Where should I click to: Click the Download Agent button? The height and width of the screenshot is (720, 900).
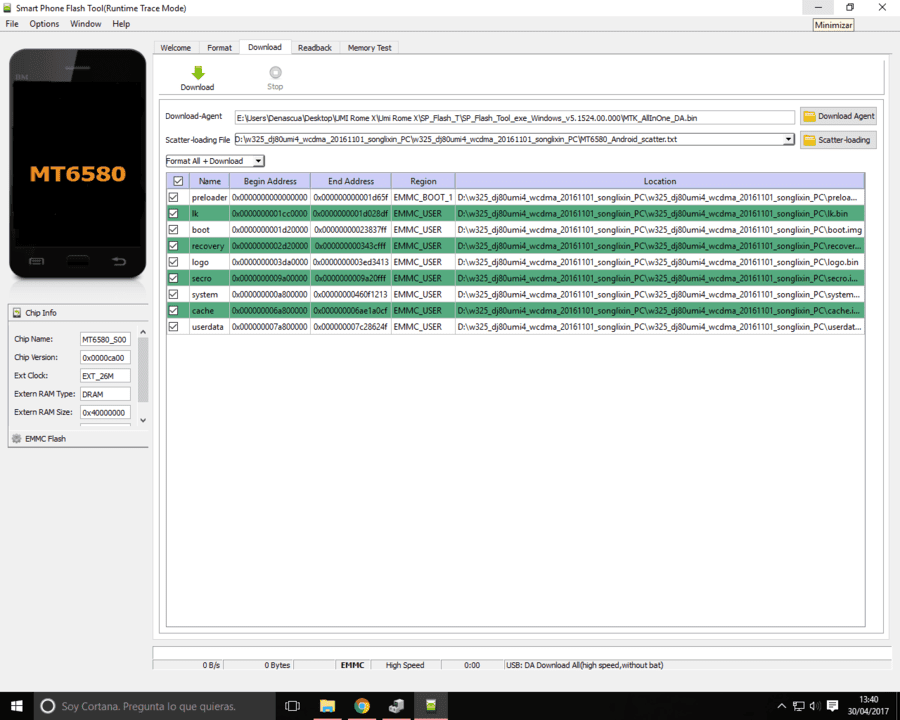[838, 116]
